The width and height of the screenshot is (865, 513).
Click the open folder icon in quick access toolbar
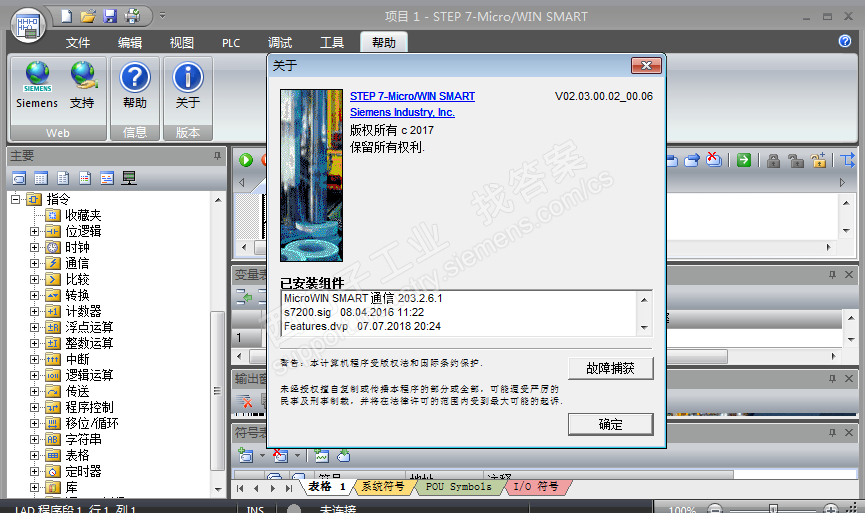point(88,16)
